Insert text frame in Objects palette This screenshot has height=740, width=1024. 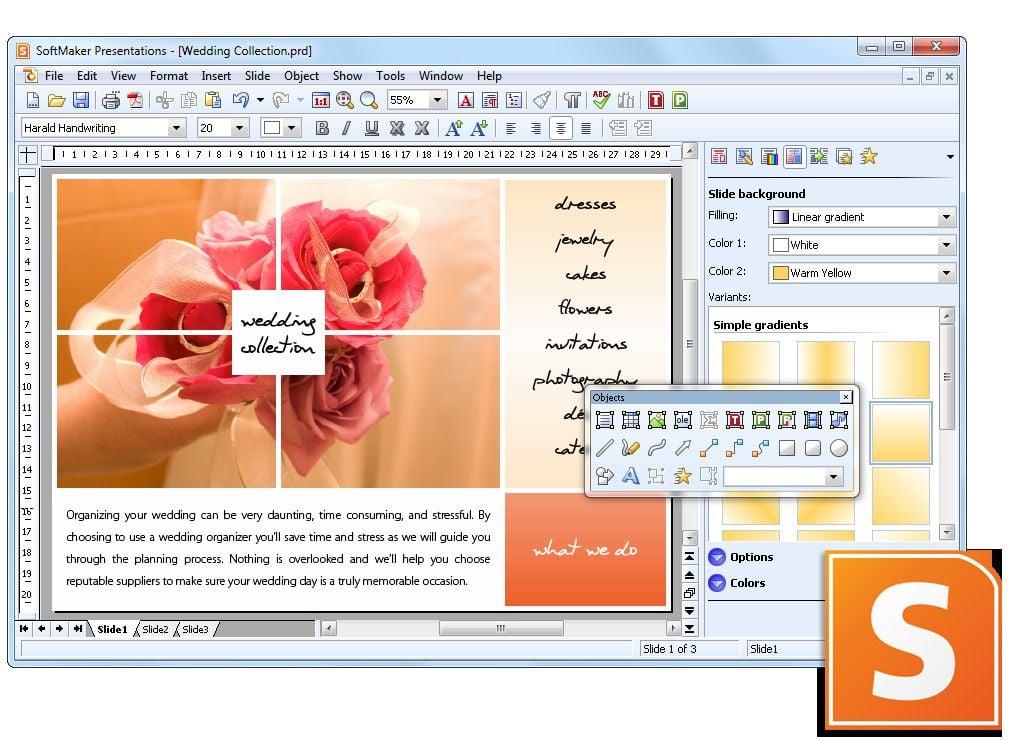(605, 420)
